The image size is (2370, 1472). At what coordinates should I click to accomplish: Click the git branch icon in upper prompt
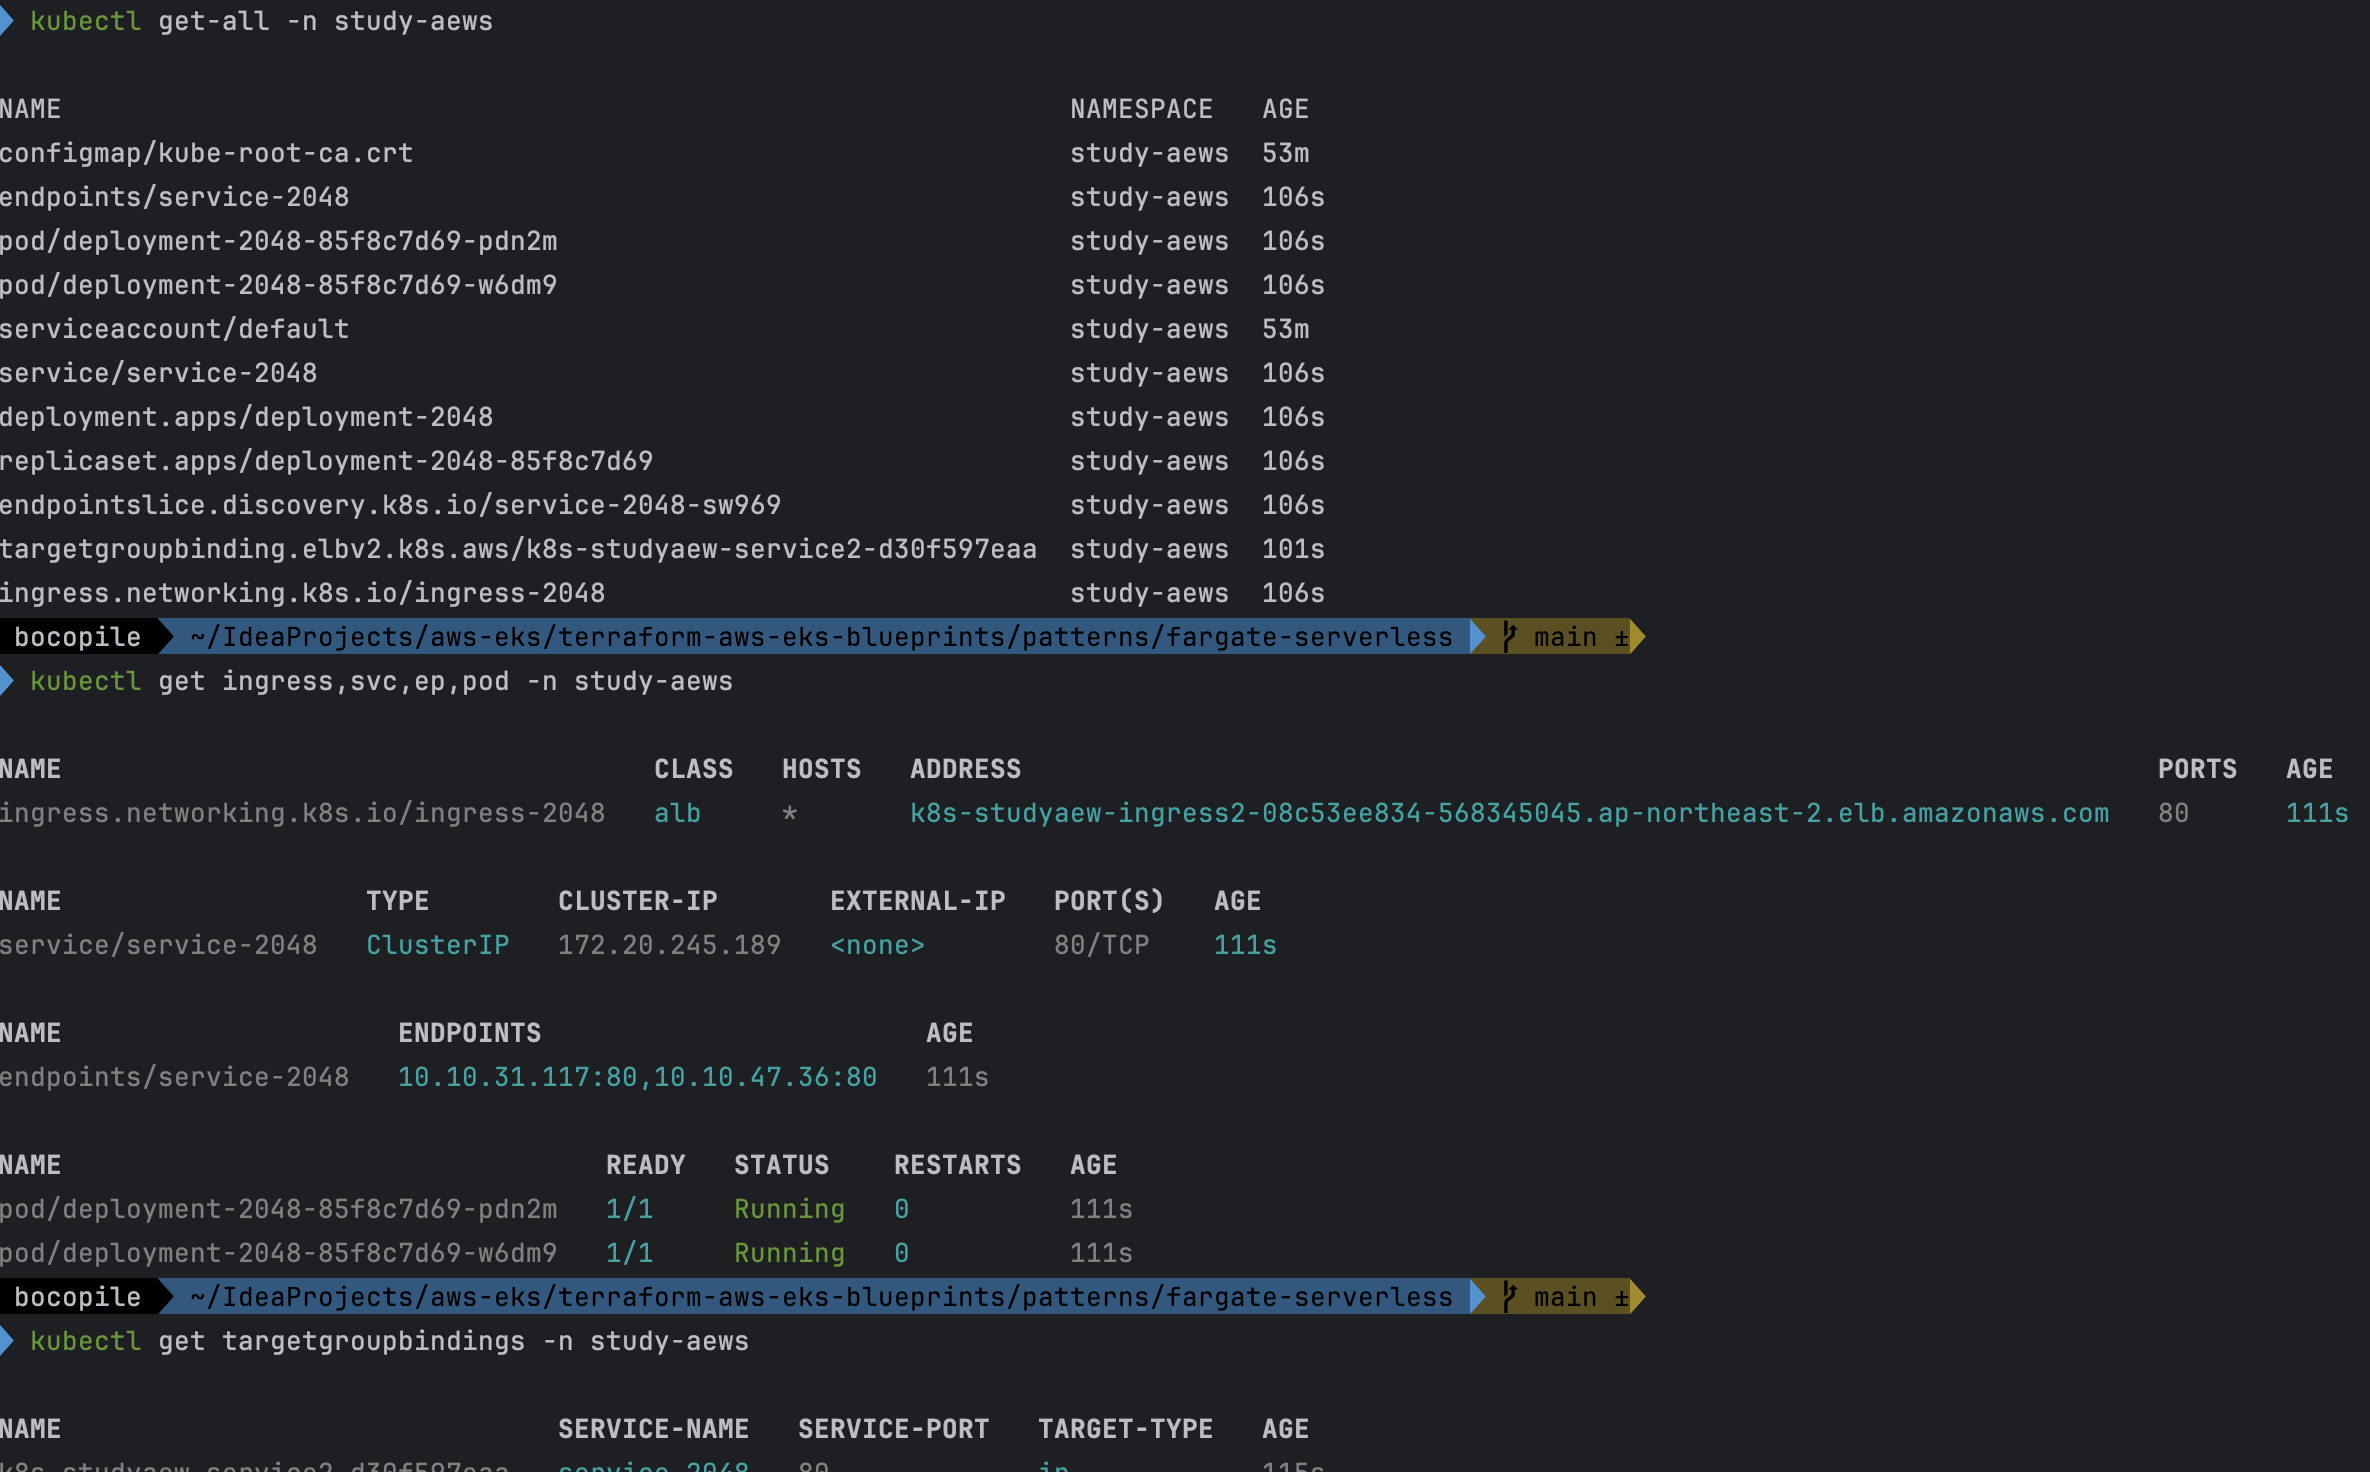(1510, 637)
